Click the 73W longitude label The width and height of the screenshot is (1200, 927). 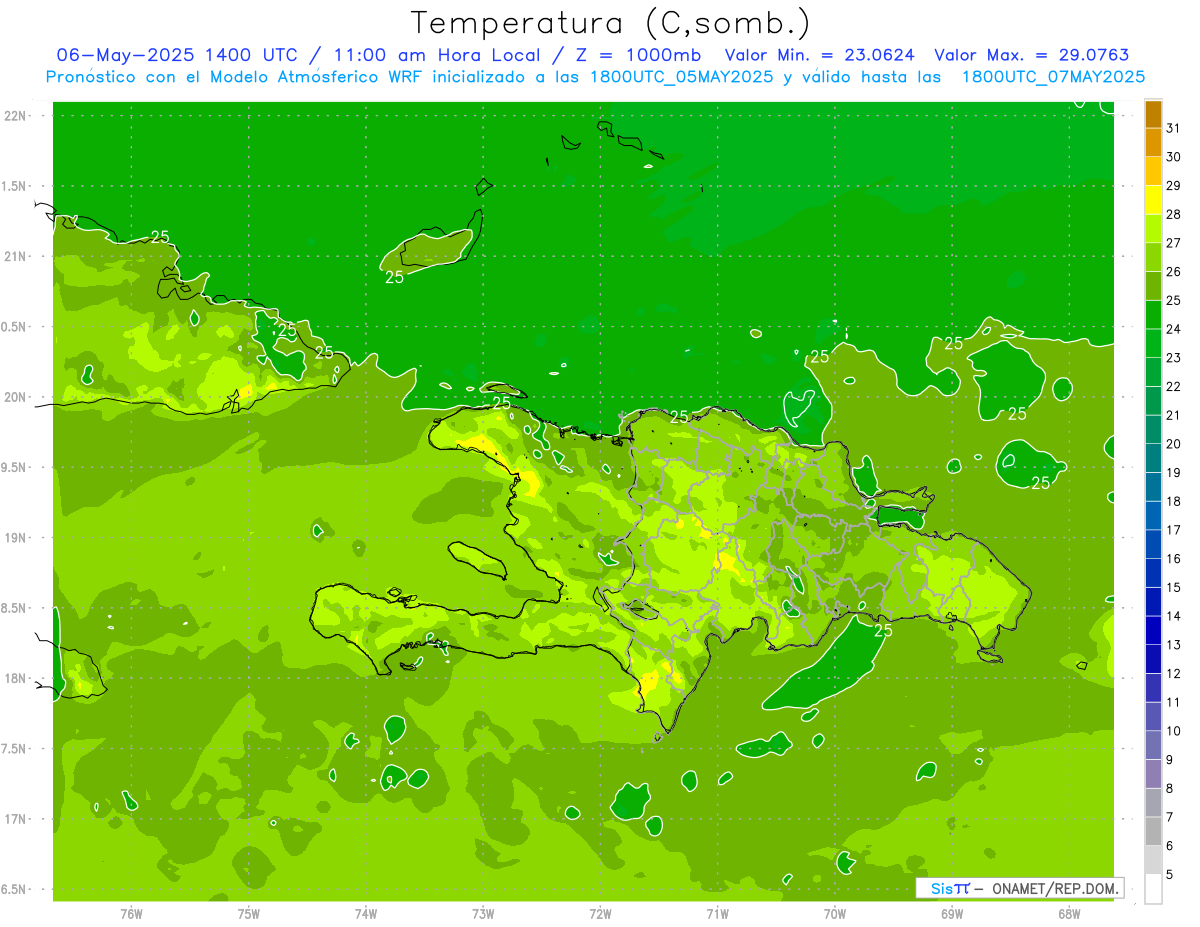tap(483, 913)
